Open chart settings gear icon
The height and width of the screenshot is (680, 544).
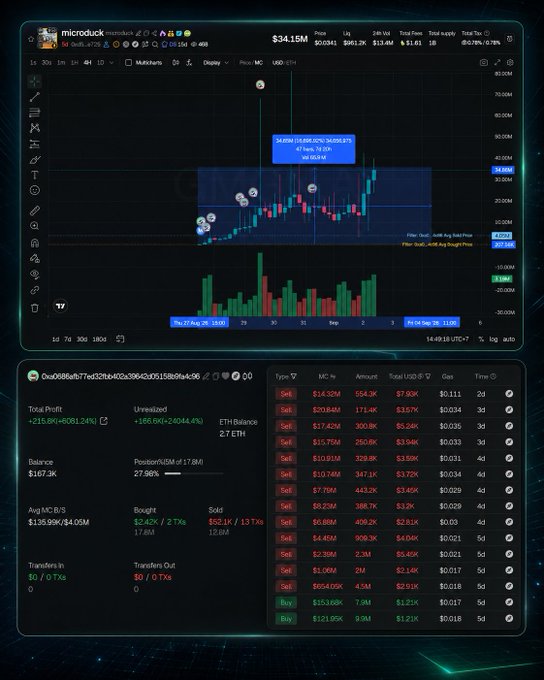pyautogui.click(x=511, y=62)
